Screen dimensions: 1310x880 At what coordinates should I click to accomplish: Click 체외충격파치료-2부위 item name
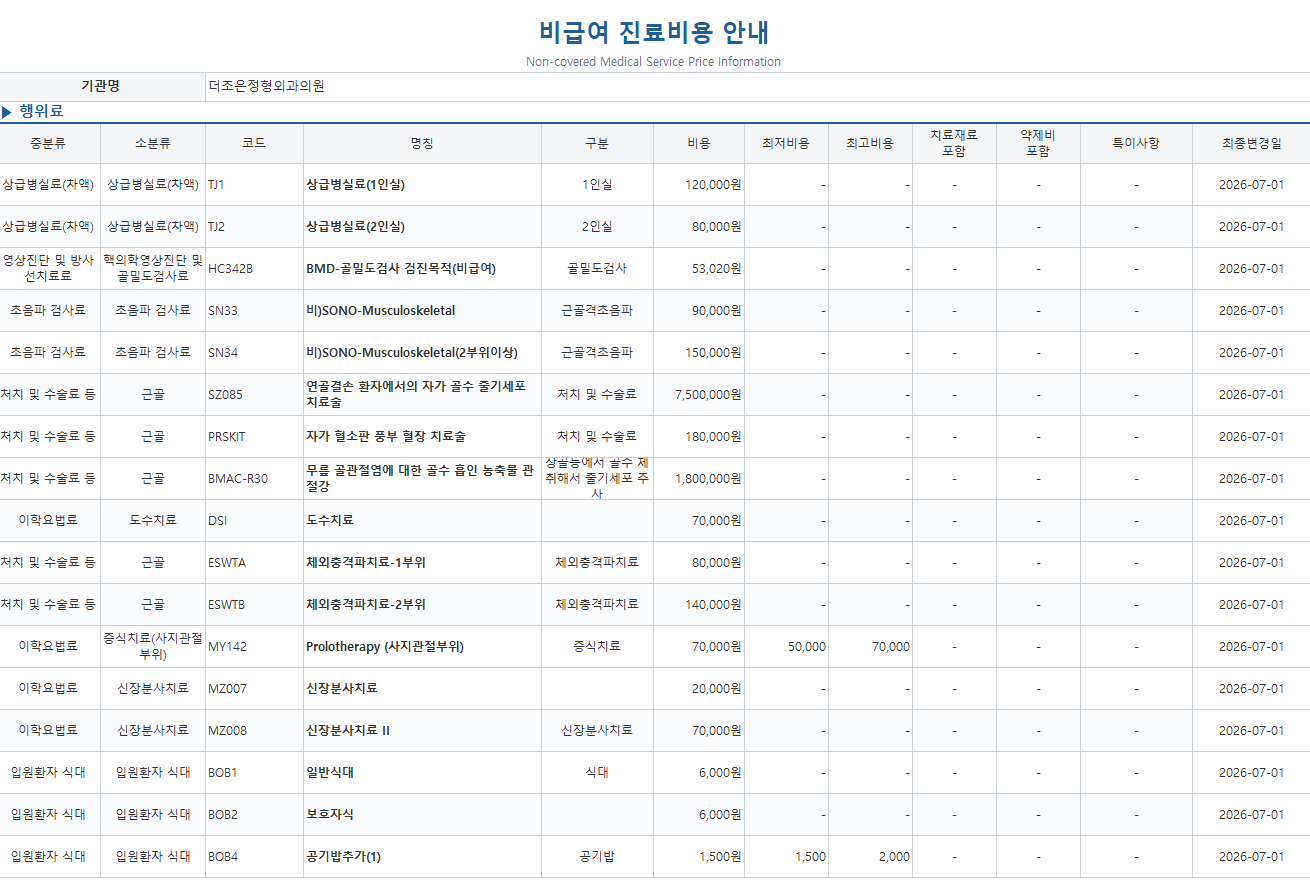coord(366,605)
